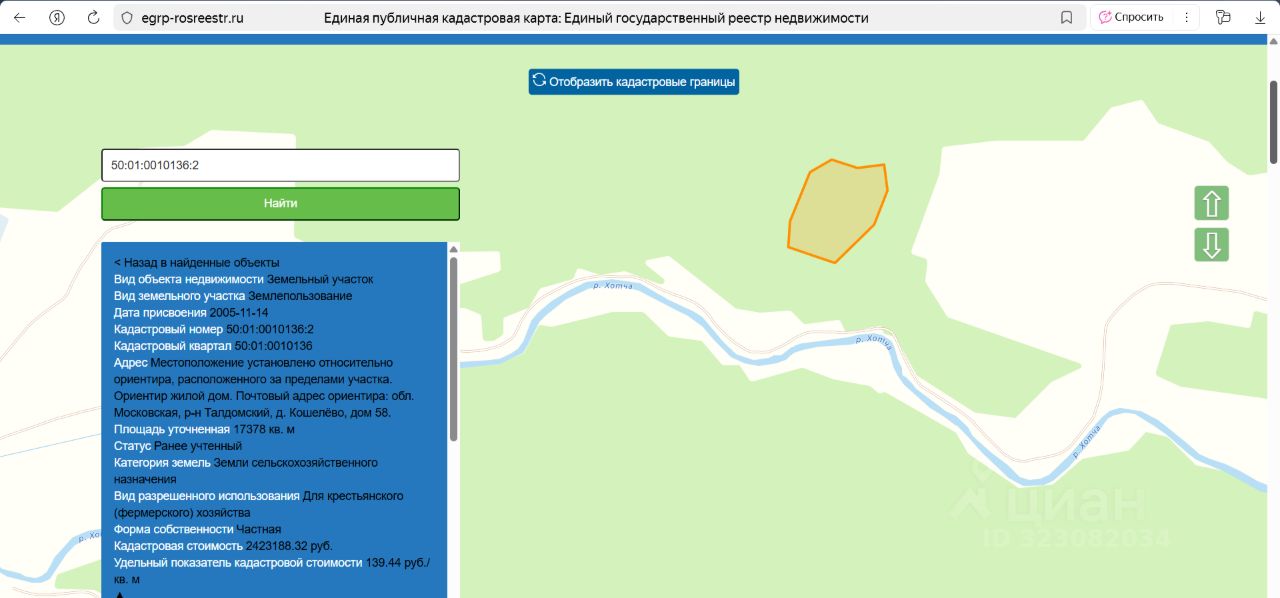Screen dimensions: 1280x598
Task: Click the page vertical scrollbar thumb
Action: click(x=1273, y=121)
